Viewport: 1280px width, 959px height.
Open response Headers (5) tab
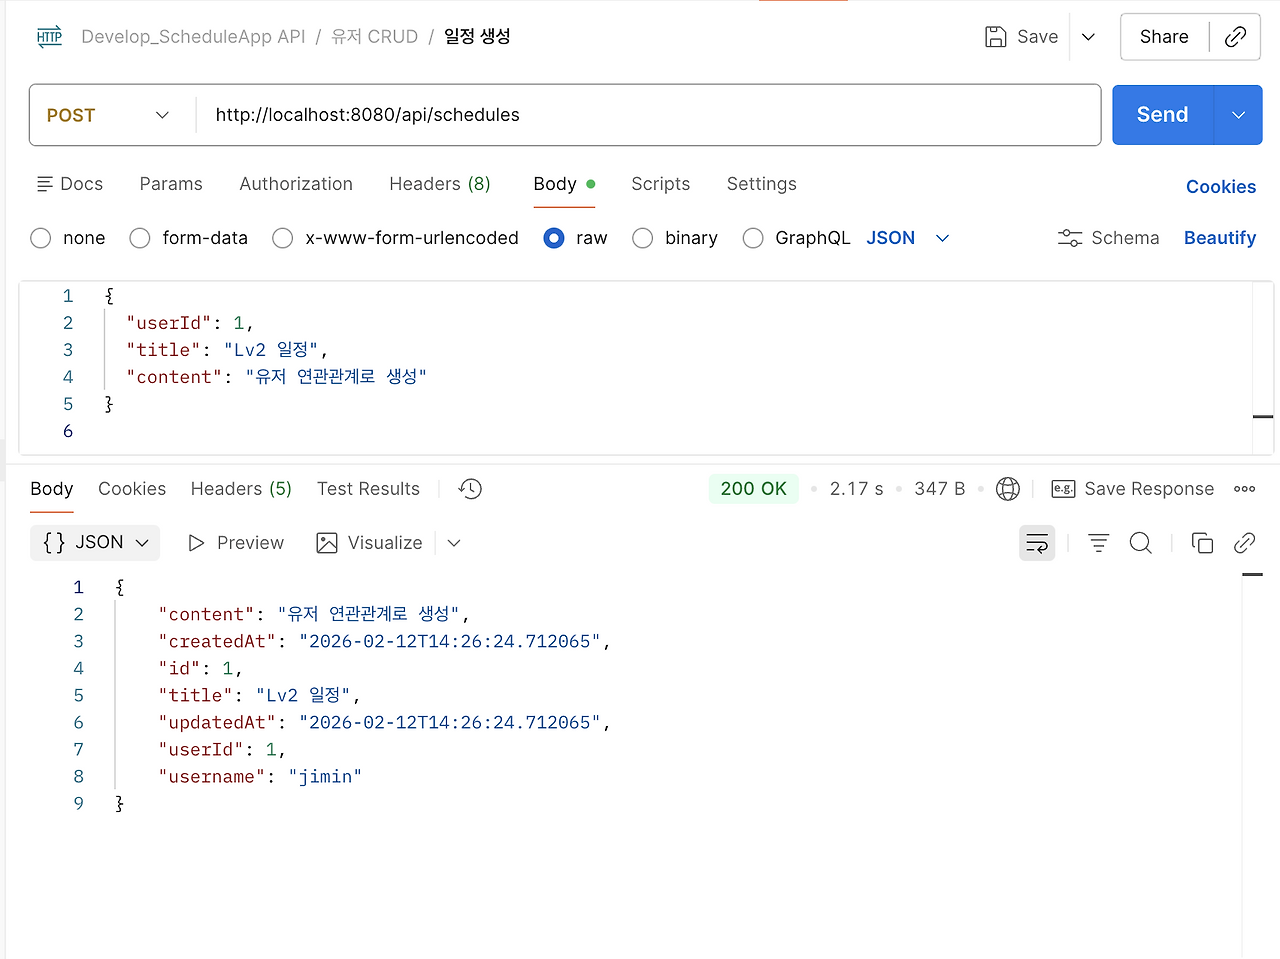click(241, 489)
